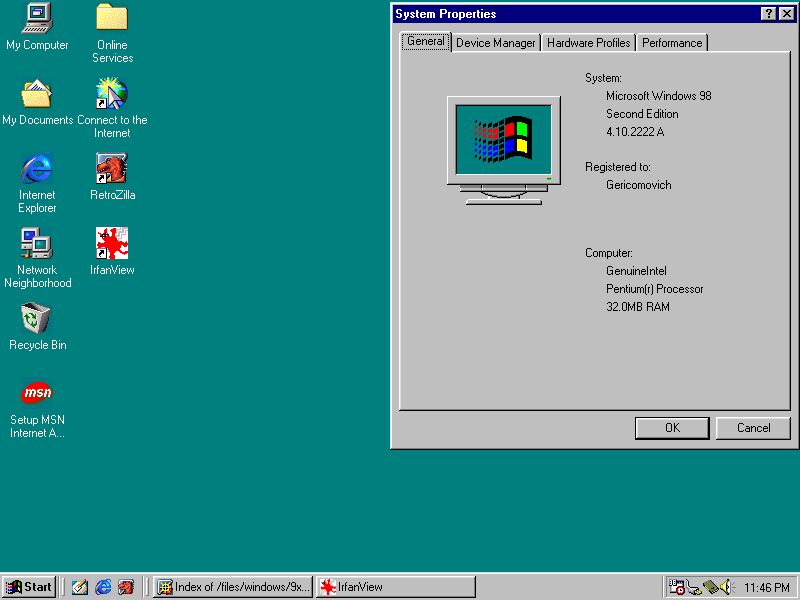Viewport: 800px width, 600px height.
Task: Click the 'Second Edition' text
Action: 642,114
